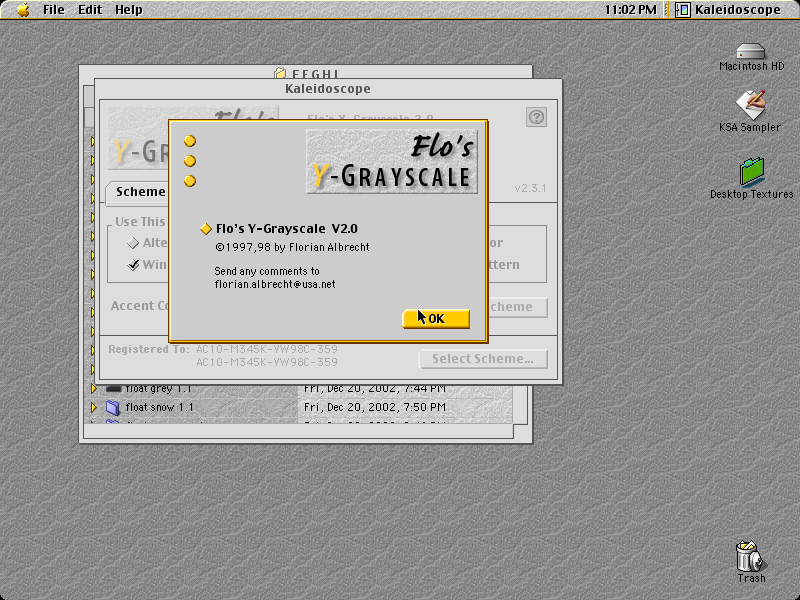
Task: Select the float snow 1.1 folder icon
Action: (x=113, y=407)
